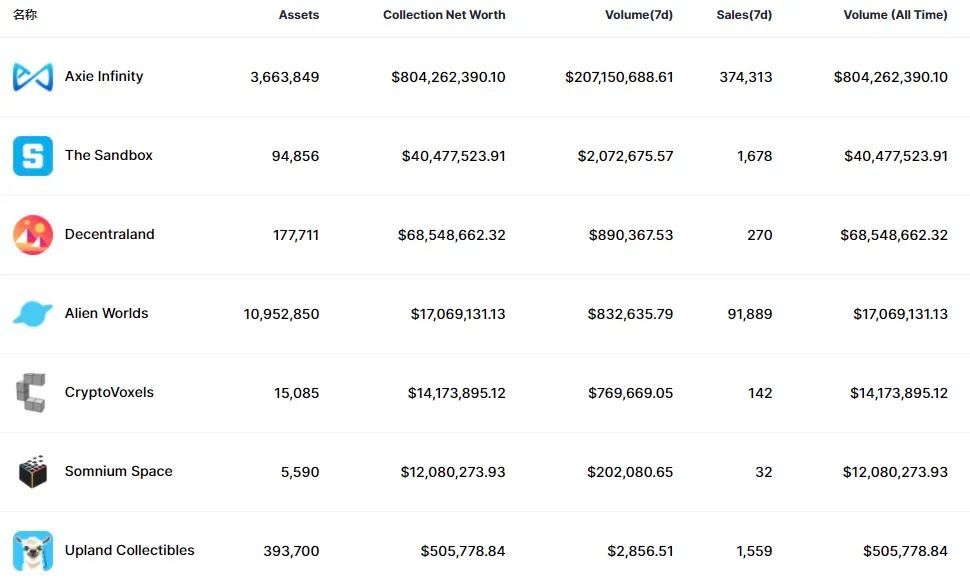Click The Sandbox blue S icon
This screenshot has width=970, height=586.
(33, 156)
